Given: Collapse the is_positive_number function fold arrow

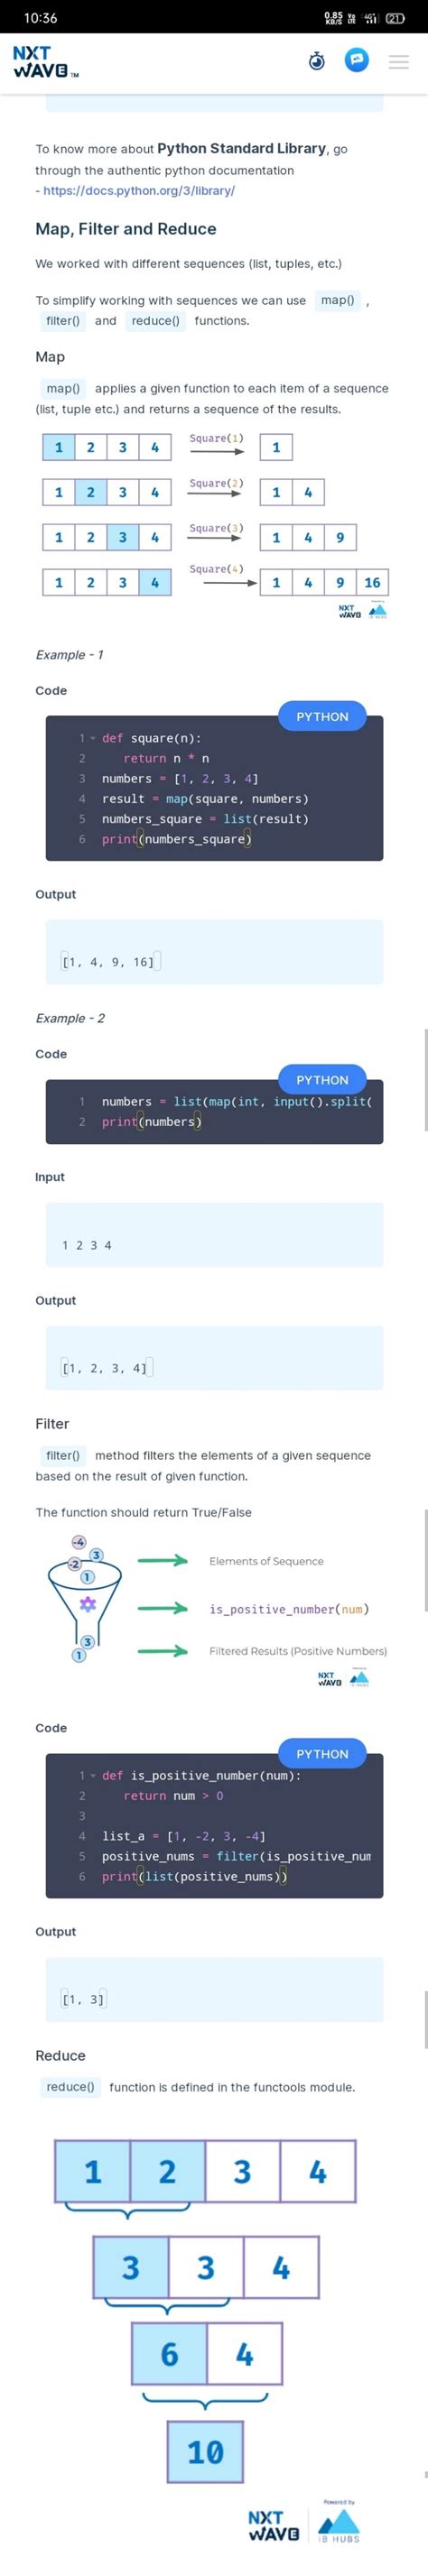Looking at the screenshot, I should click(x=93, y=1775).
